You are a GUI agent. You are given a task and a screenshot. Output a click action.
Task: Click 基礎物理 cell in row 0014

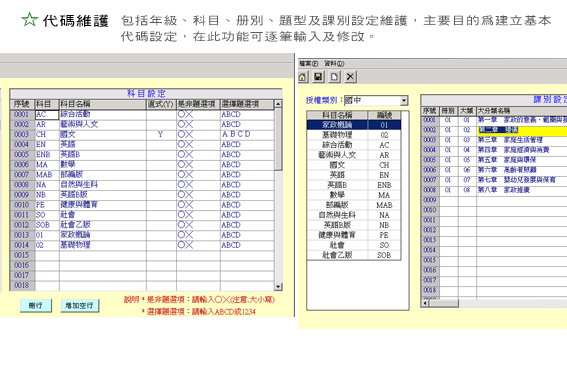point(103,245)
